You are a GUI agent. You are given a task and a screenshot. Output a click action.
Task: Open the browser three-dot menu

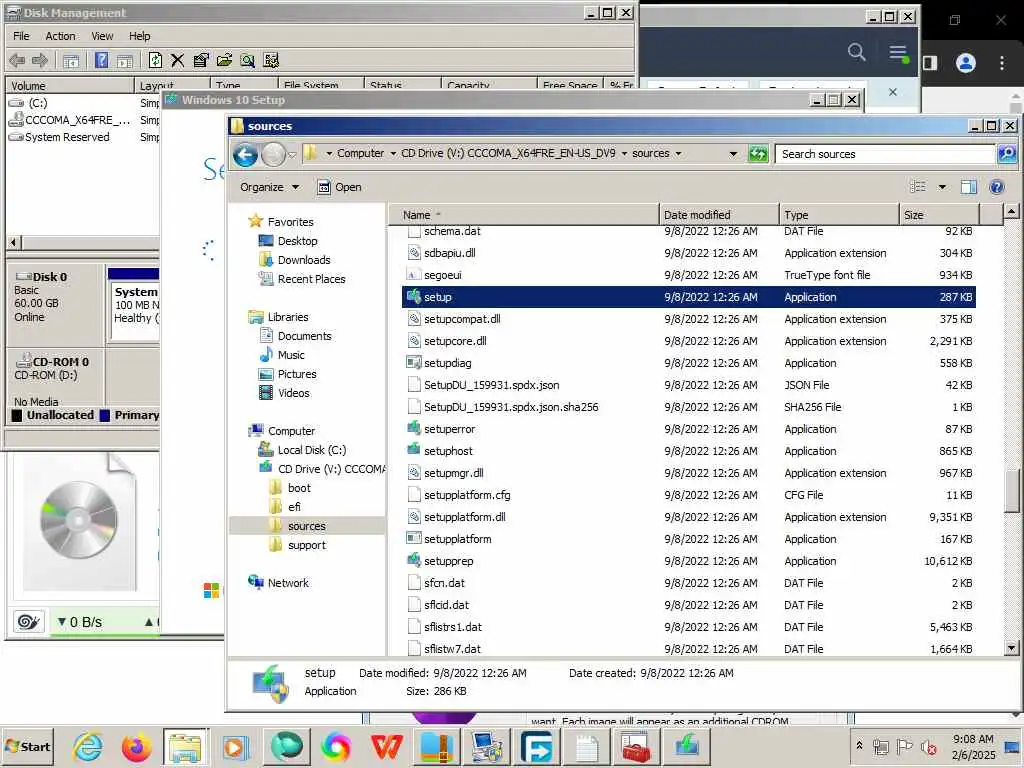tap(1002, 63)
